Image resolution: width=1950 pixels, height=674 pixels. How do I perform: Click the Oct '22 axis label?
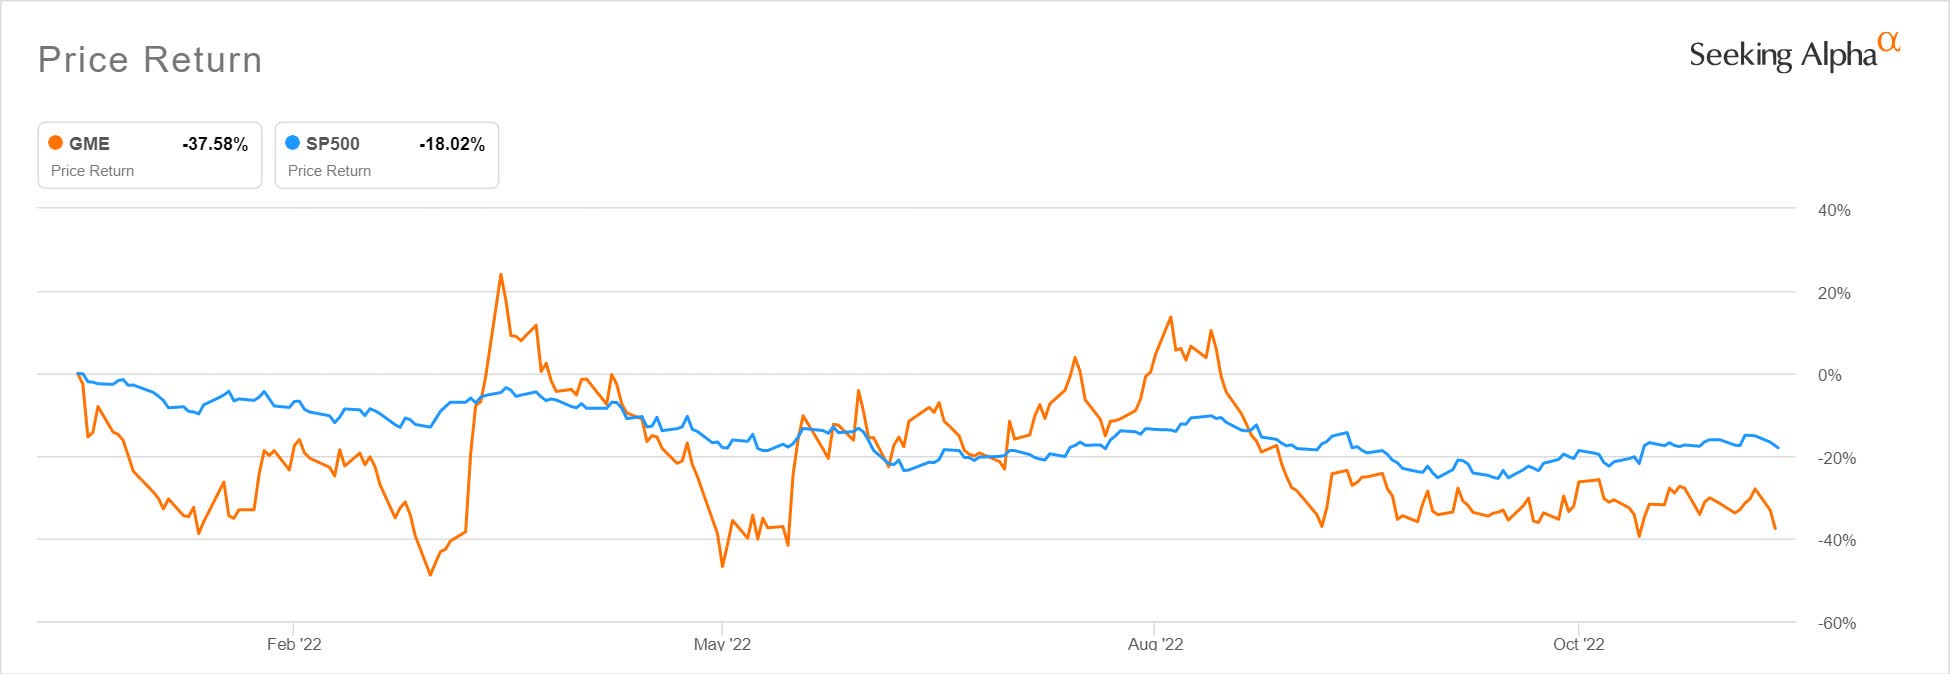[x=1578, y=644]
